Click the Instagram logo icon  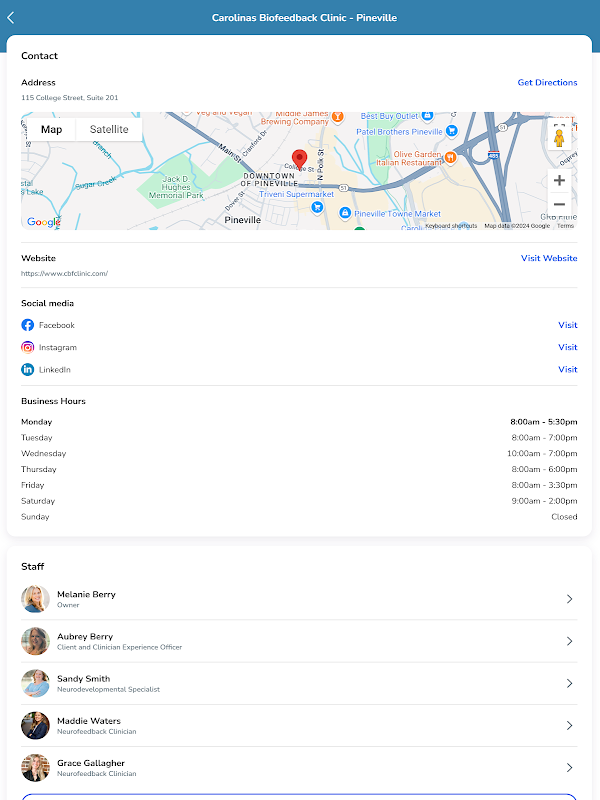click(28, 347)
